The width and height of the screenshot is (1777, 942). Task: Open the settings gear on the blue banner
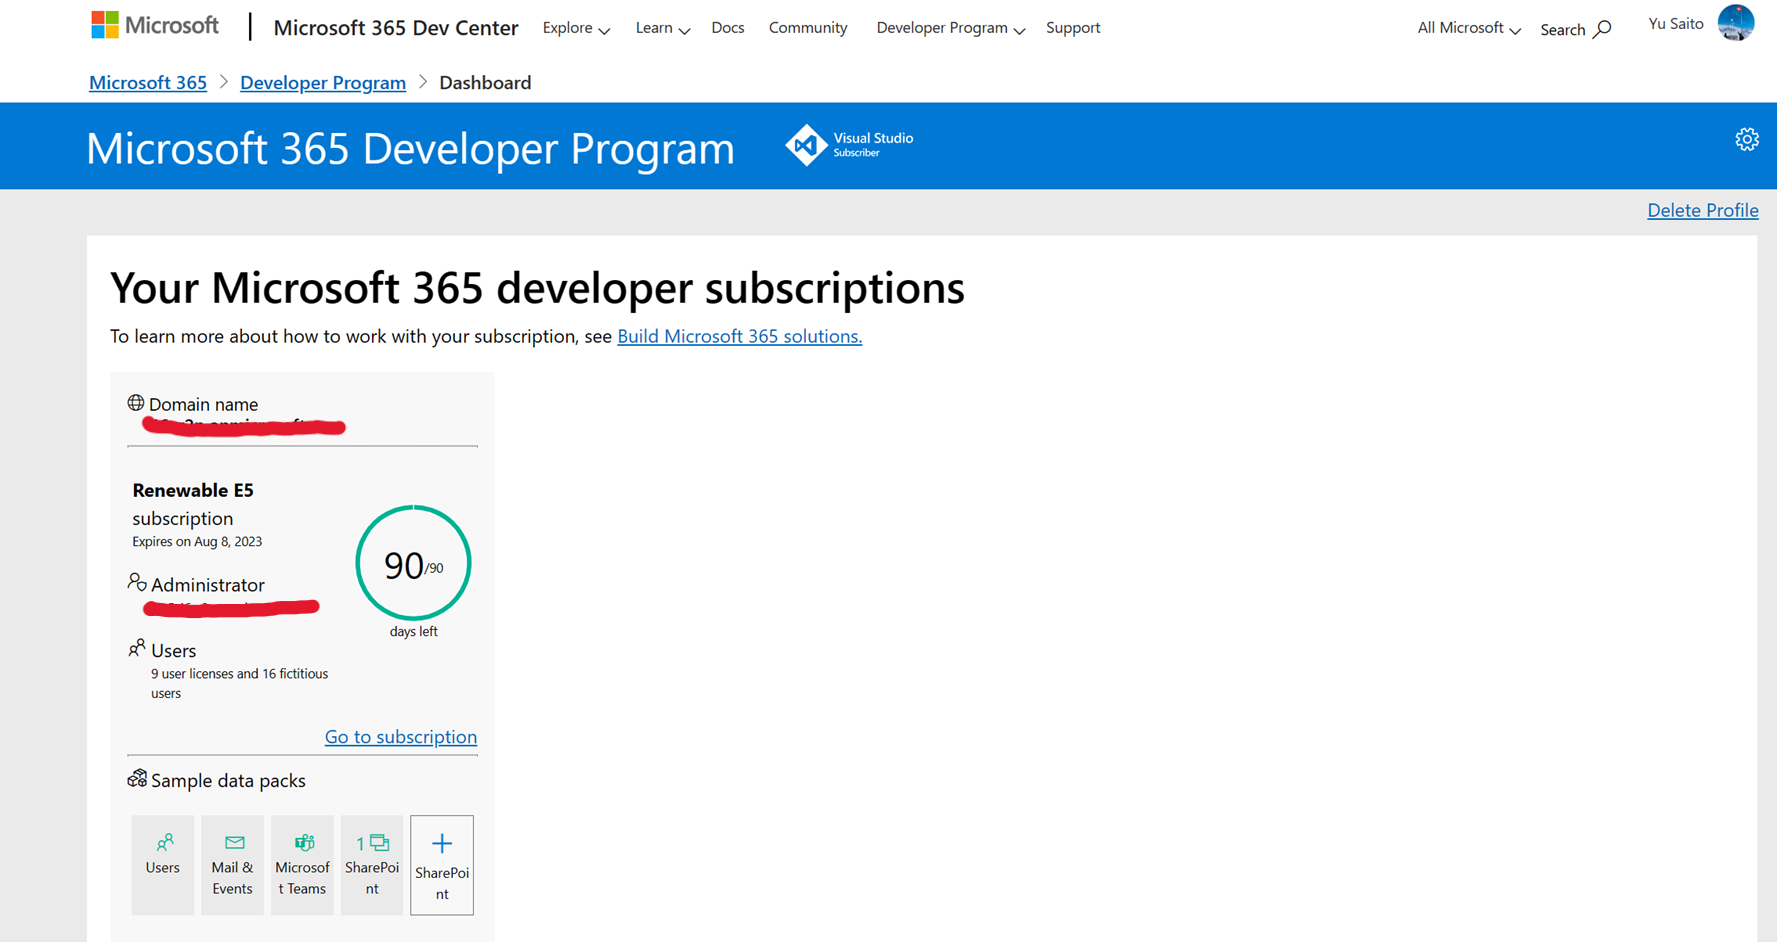point(1747,140)
